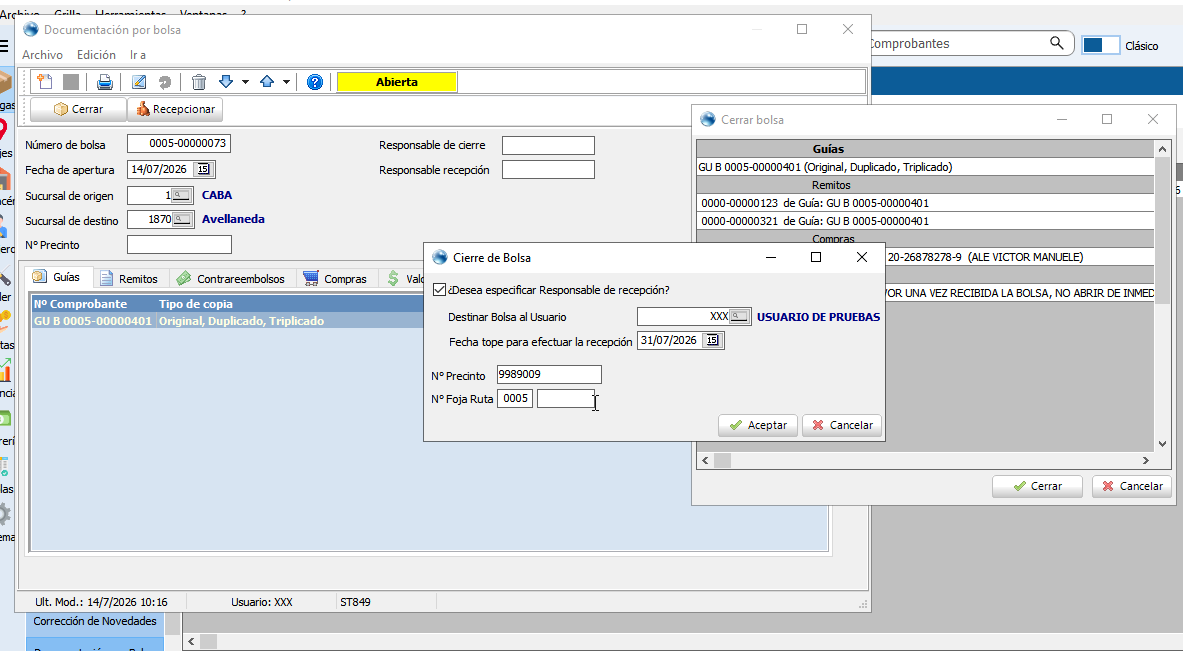This screenshot has width=1183, height=651.
Task: Click the search magnifier icon in Comprobantes box
Action: tap(1057, 43)
